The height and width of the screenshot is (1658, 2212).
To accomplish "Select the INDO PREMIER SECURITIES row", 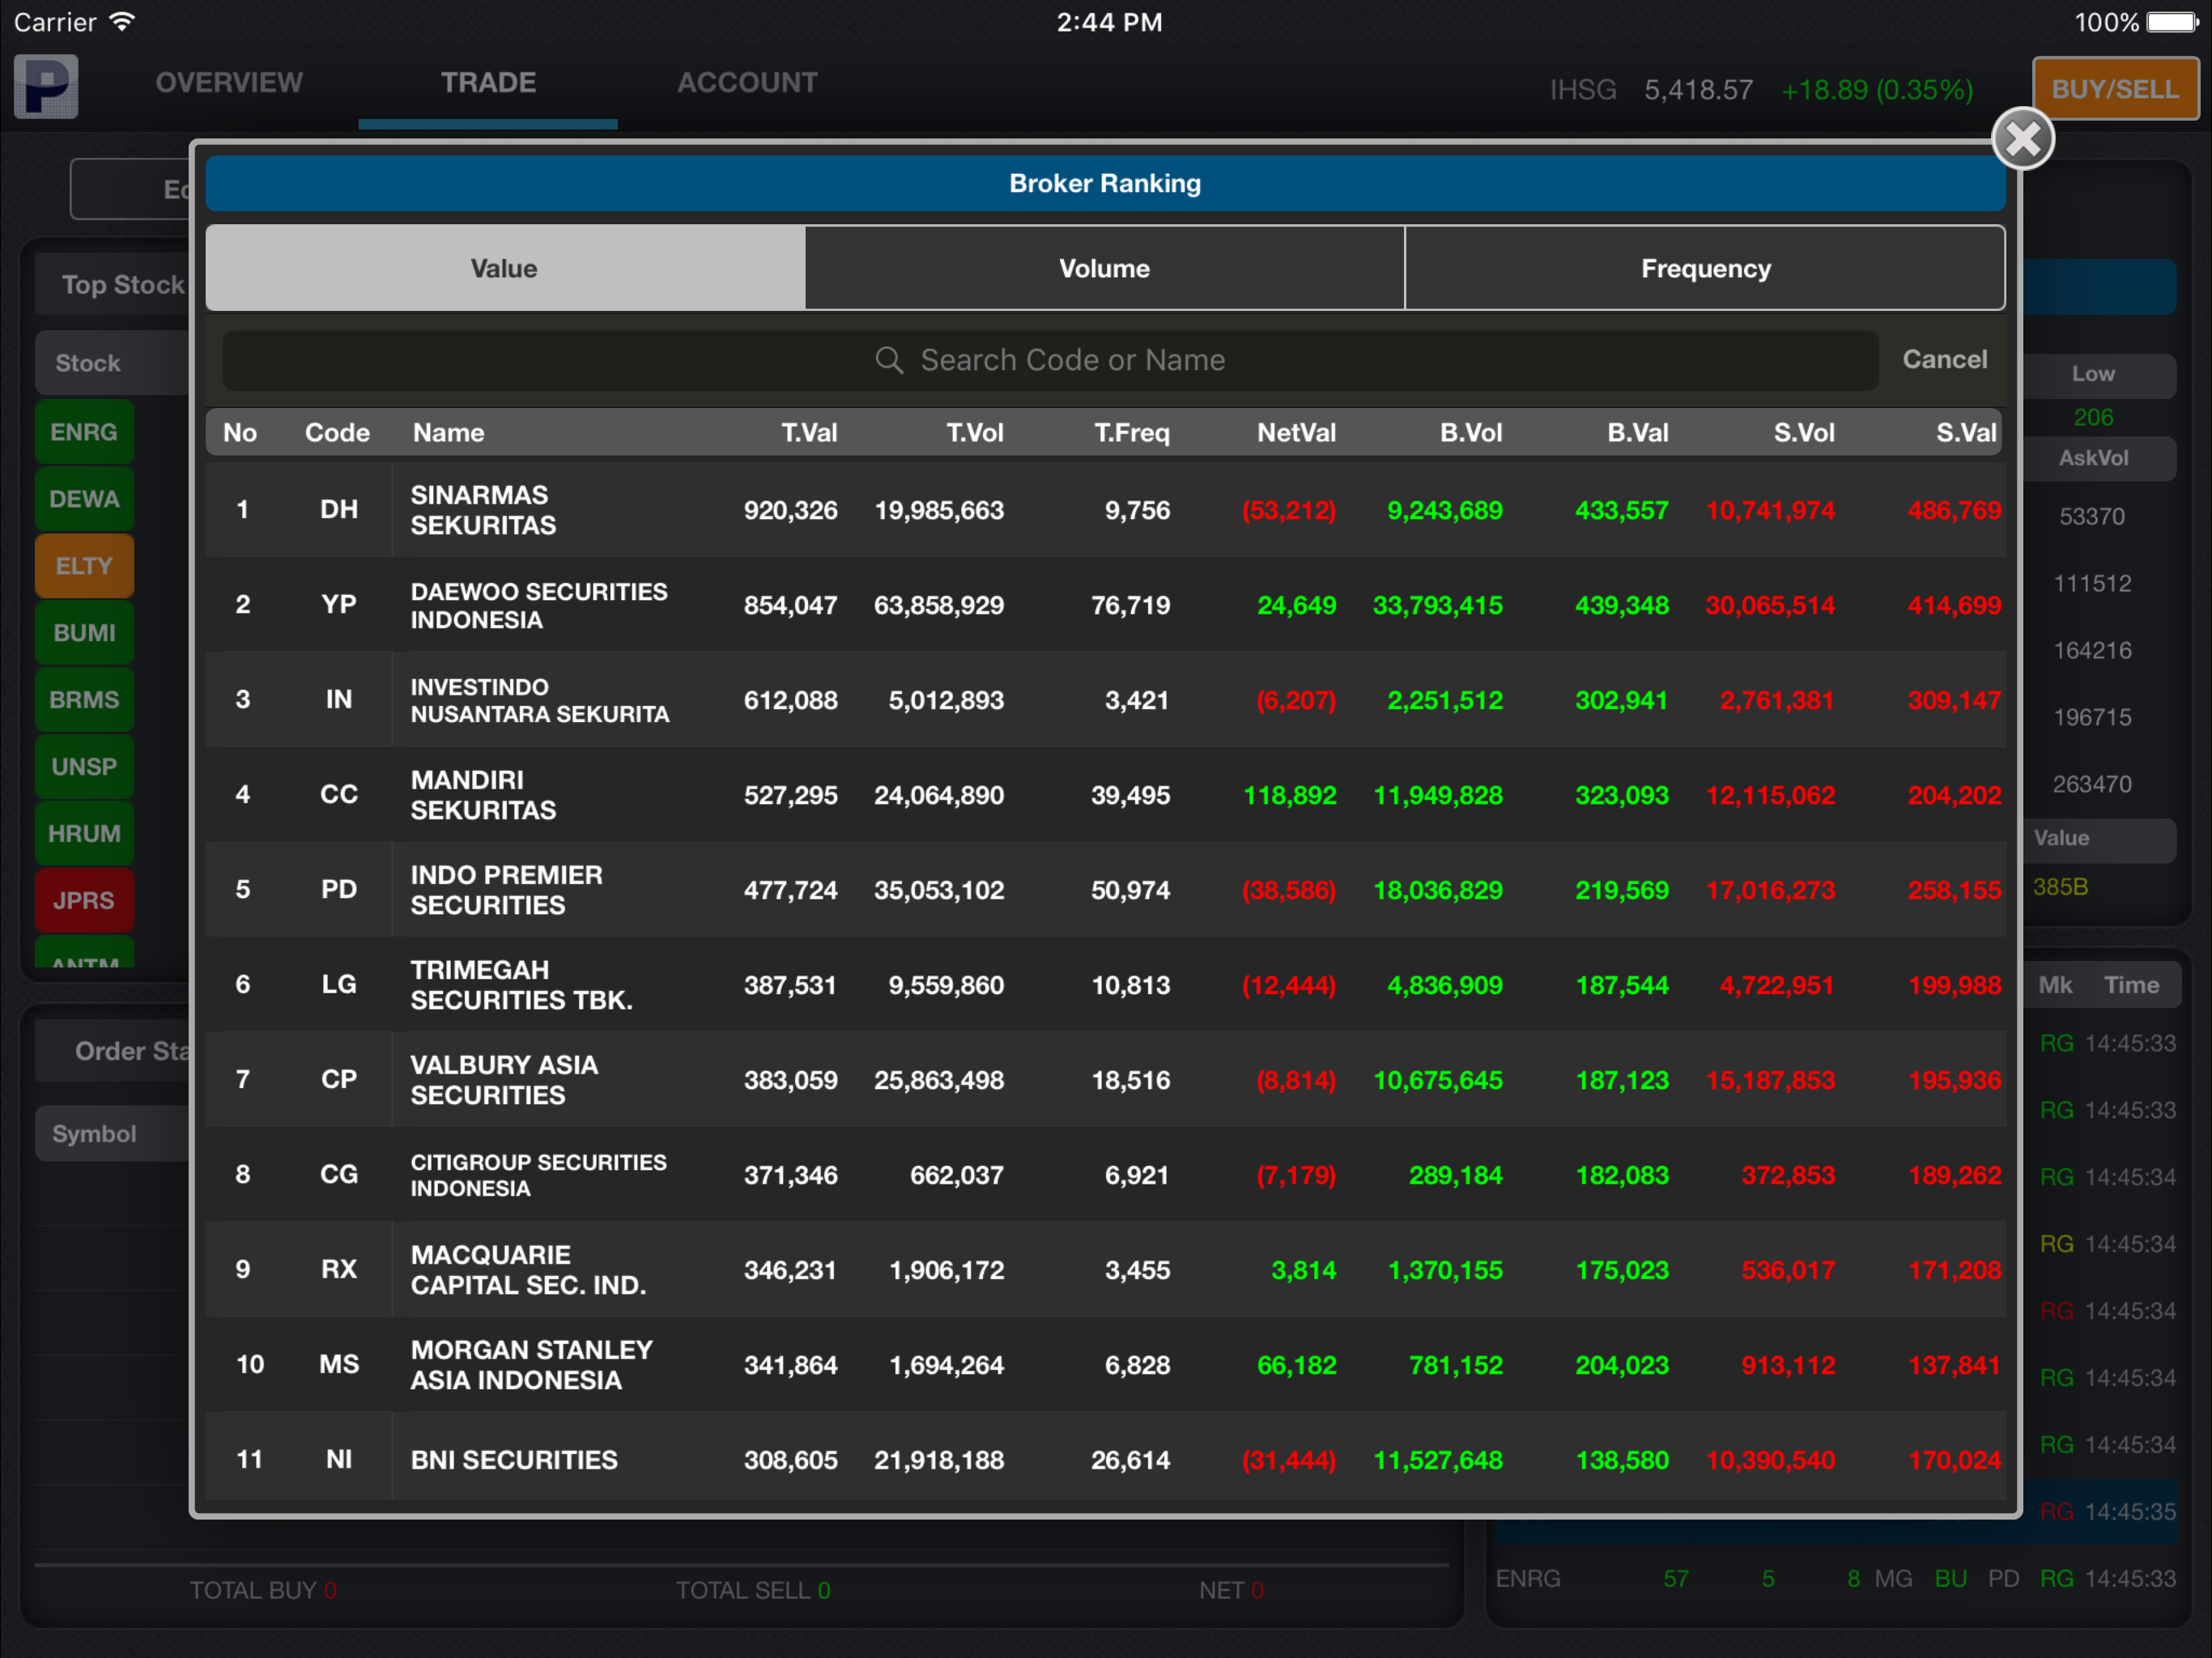I will click(x=1105, y=890).
